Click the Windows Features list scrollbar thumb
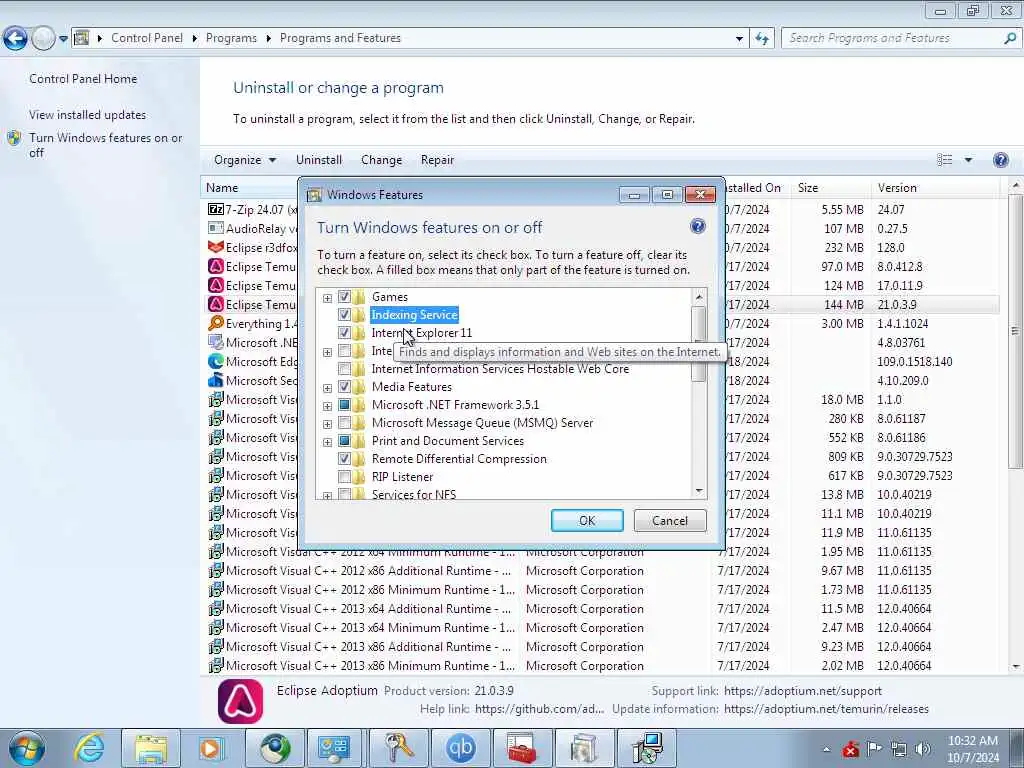This screenshot has height=768, width=1024. (x=698, y=344)
